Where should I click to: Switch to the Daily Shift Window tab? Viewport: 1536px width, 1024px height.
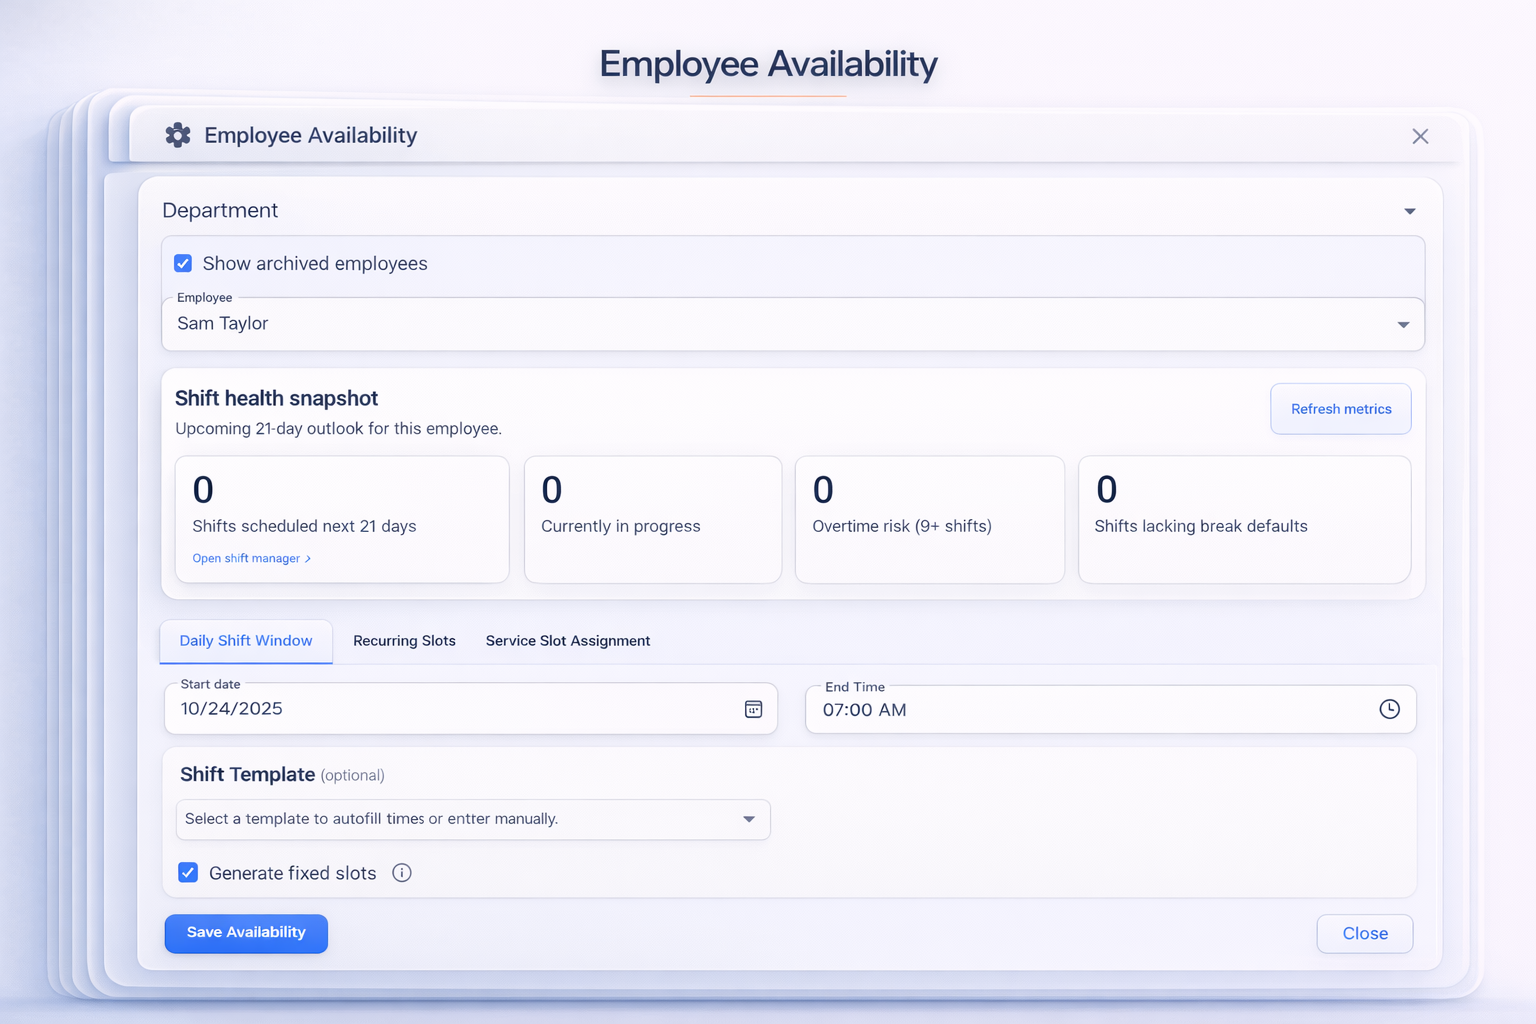pyautogui.click(x=246, y=641)
